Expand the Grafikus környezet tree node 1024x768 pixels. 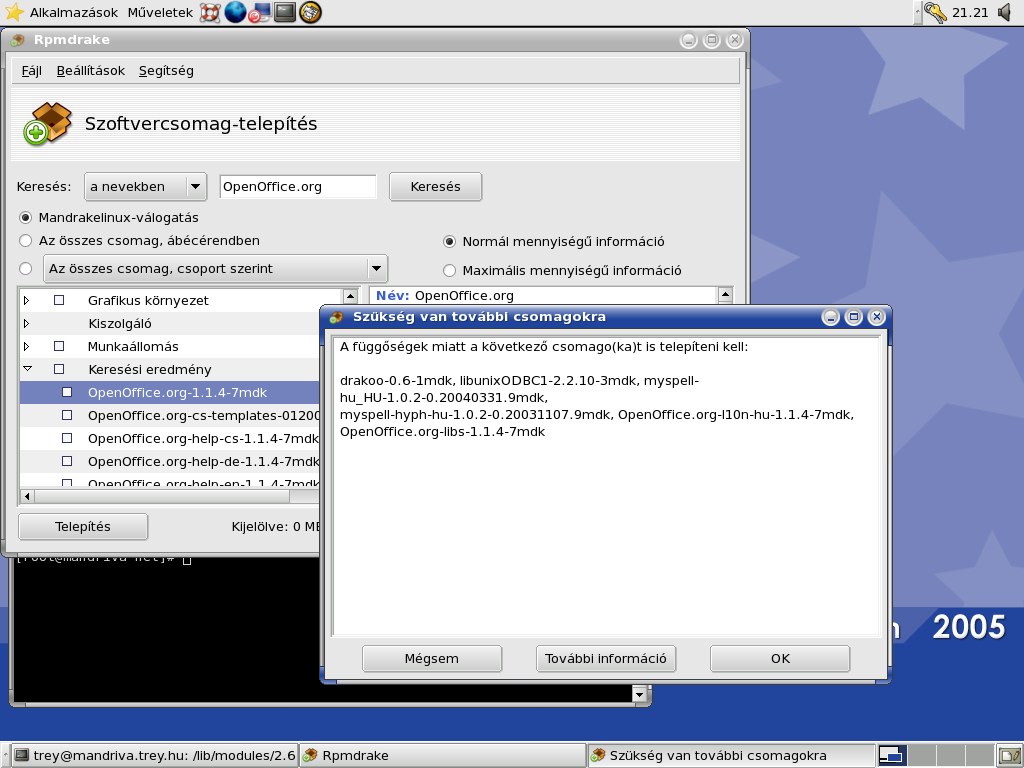click(x=27, y=300)
